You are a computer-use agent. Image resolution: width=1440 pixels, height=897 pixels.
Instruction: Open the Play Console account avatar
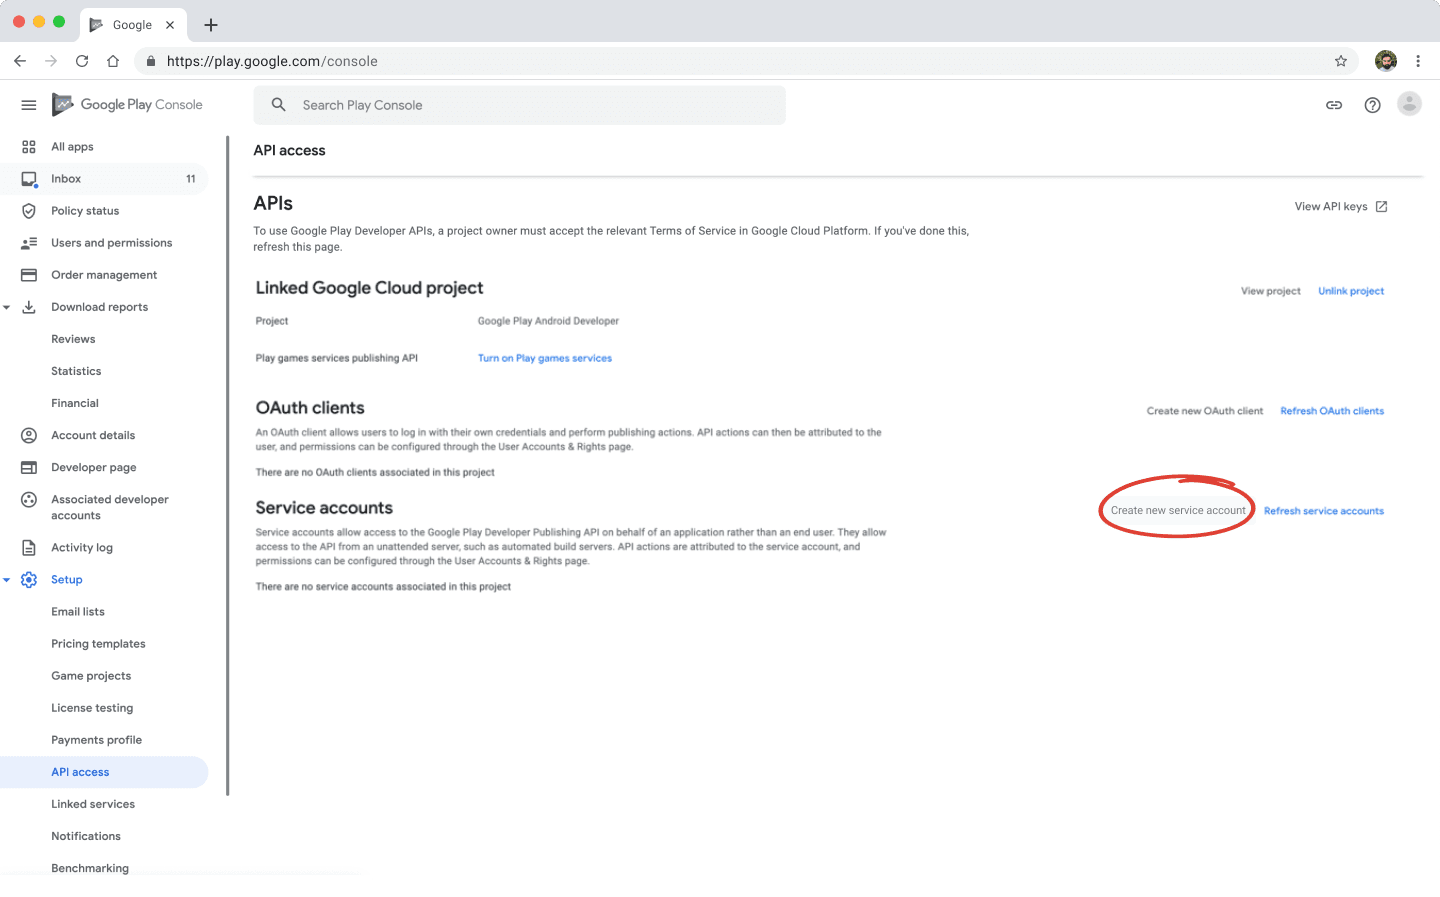coord(1409,104)
